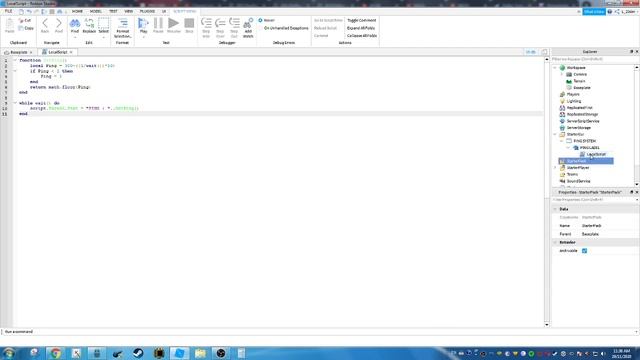
Task: Click Reload Script action
Action: [x=325, y=28]
